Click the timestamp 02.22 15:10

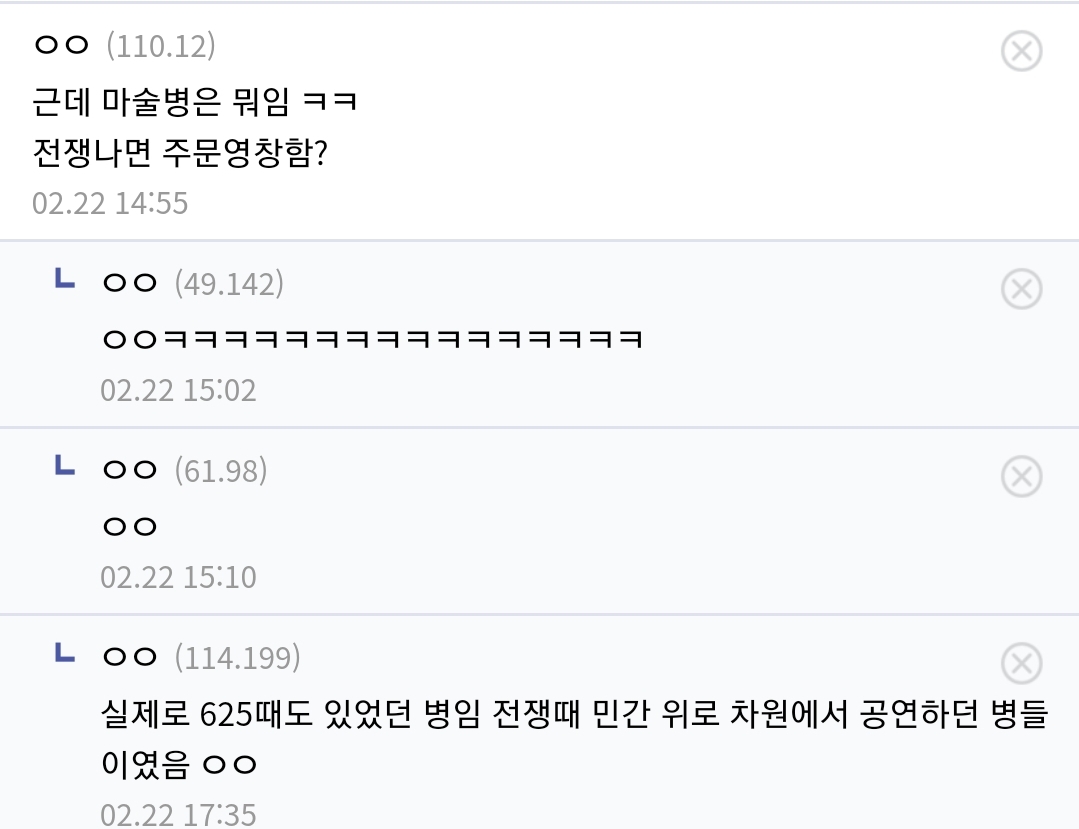tap(178, 577)
